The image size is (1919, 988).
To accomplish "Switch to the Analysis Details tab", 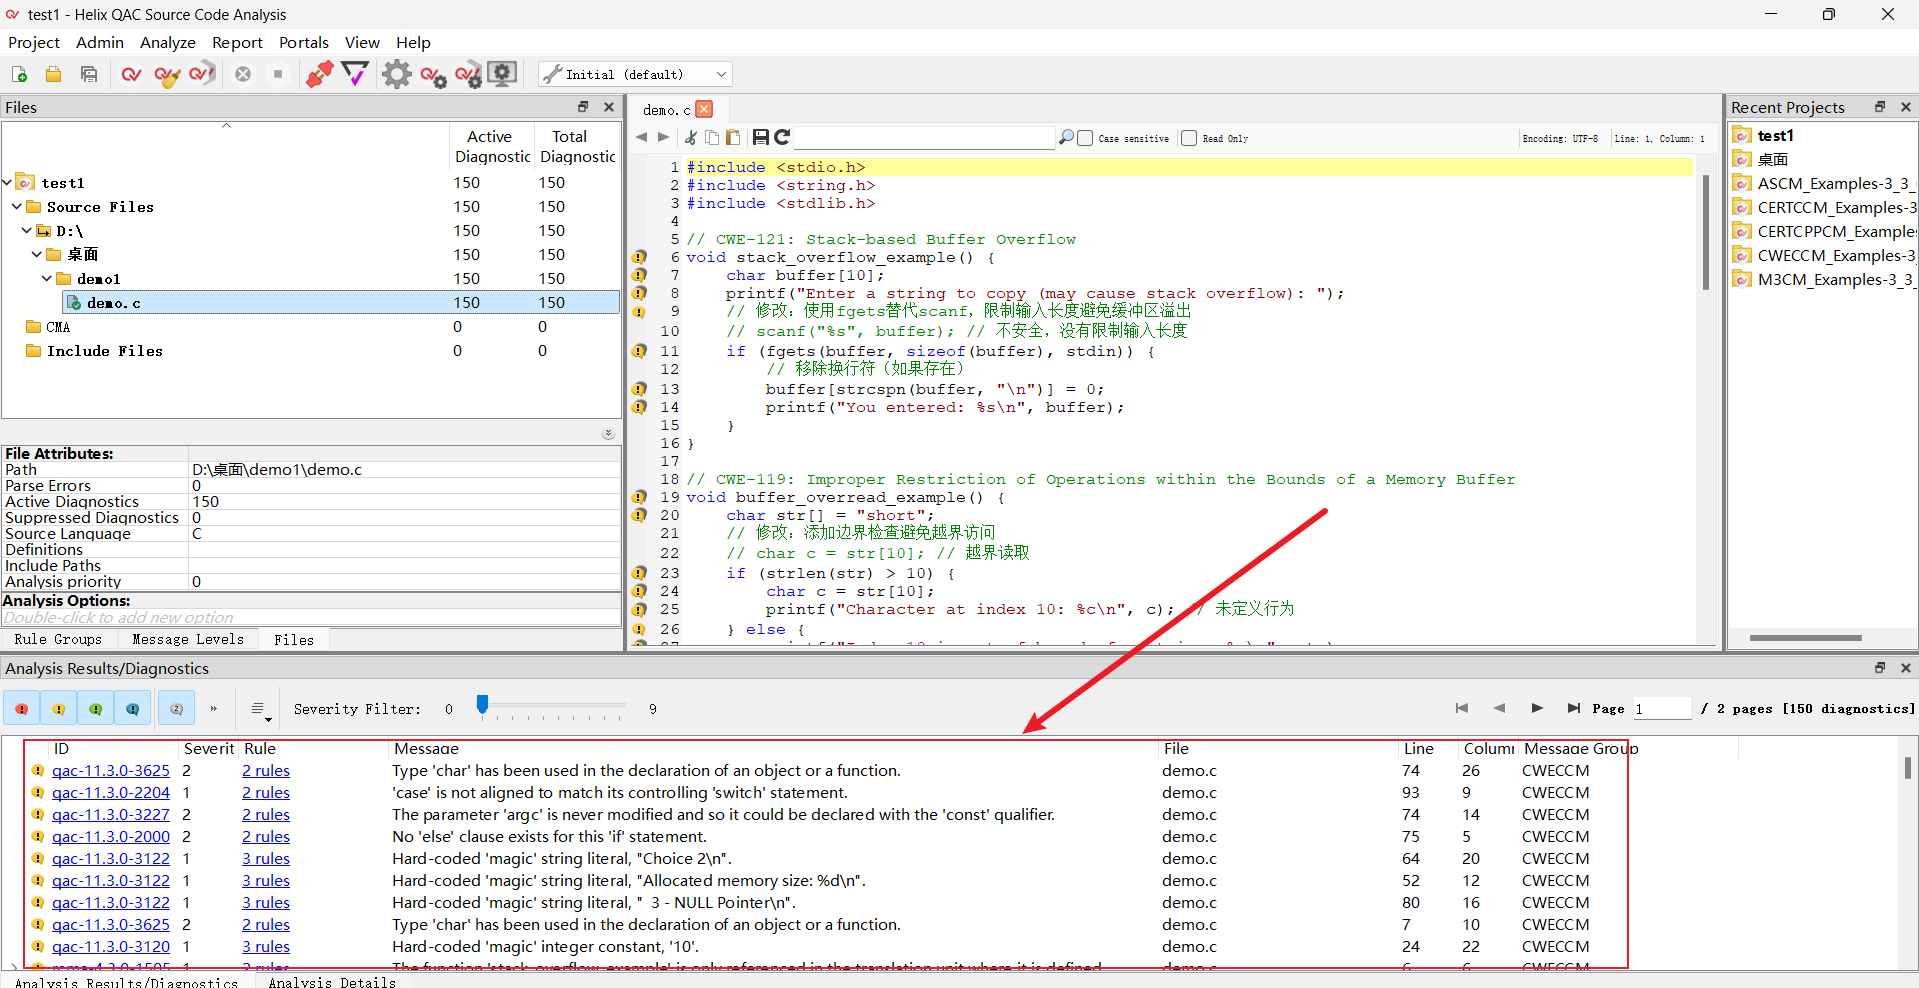I will coord(332,982).
